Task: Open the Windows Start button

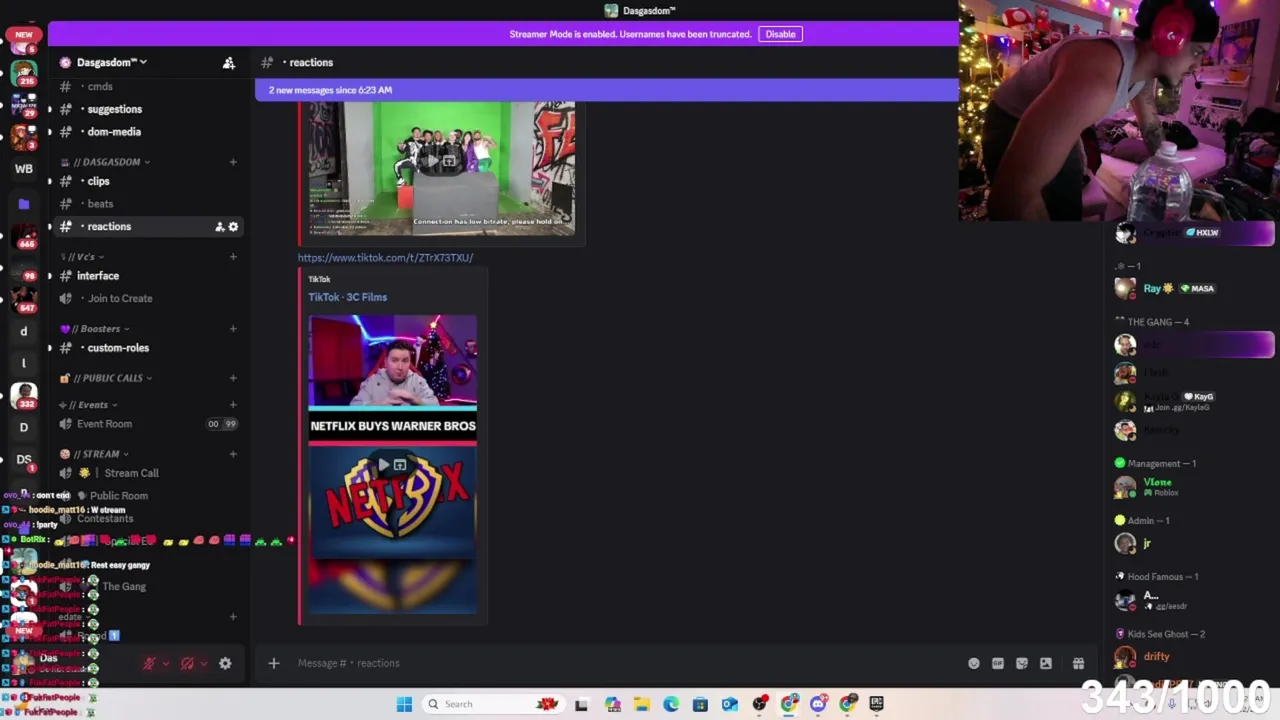Action: [404, 704]
